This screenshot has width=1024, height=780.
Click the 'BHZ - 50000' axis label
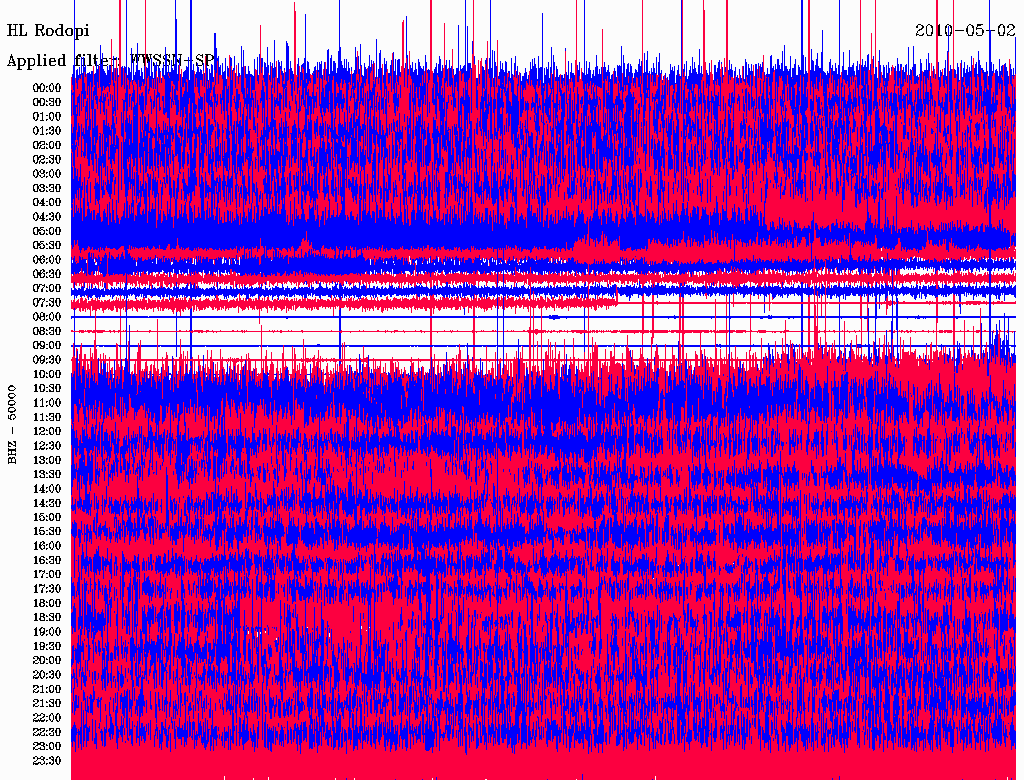12,425
